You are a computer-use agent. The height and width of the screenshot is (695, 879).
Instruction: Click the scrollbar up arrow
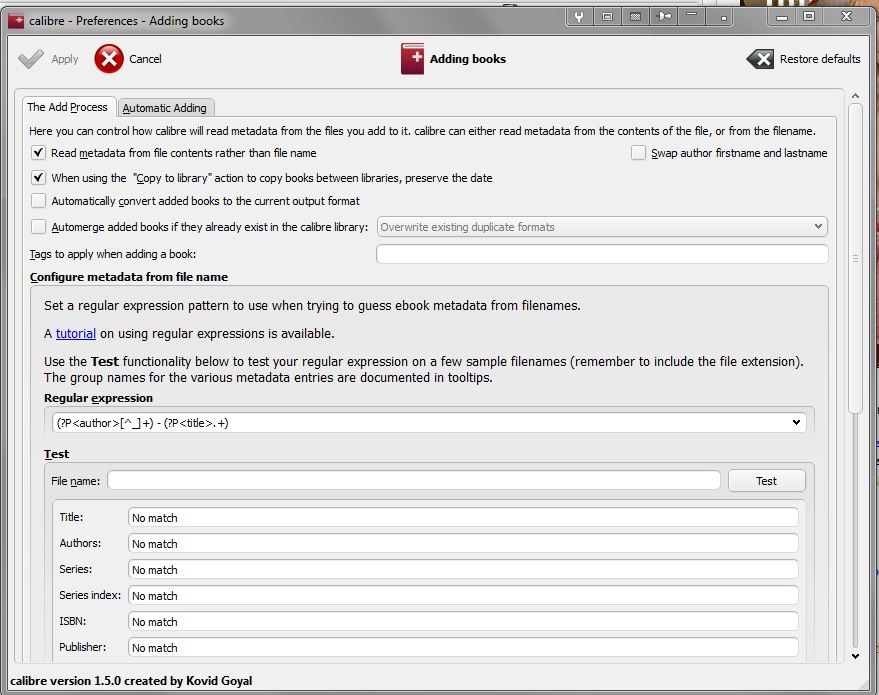855,96
